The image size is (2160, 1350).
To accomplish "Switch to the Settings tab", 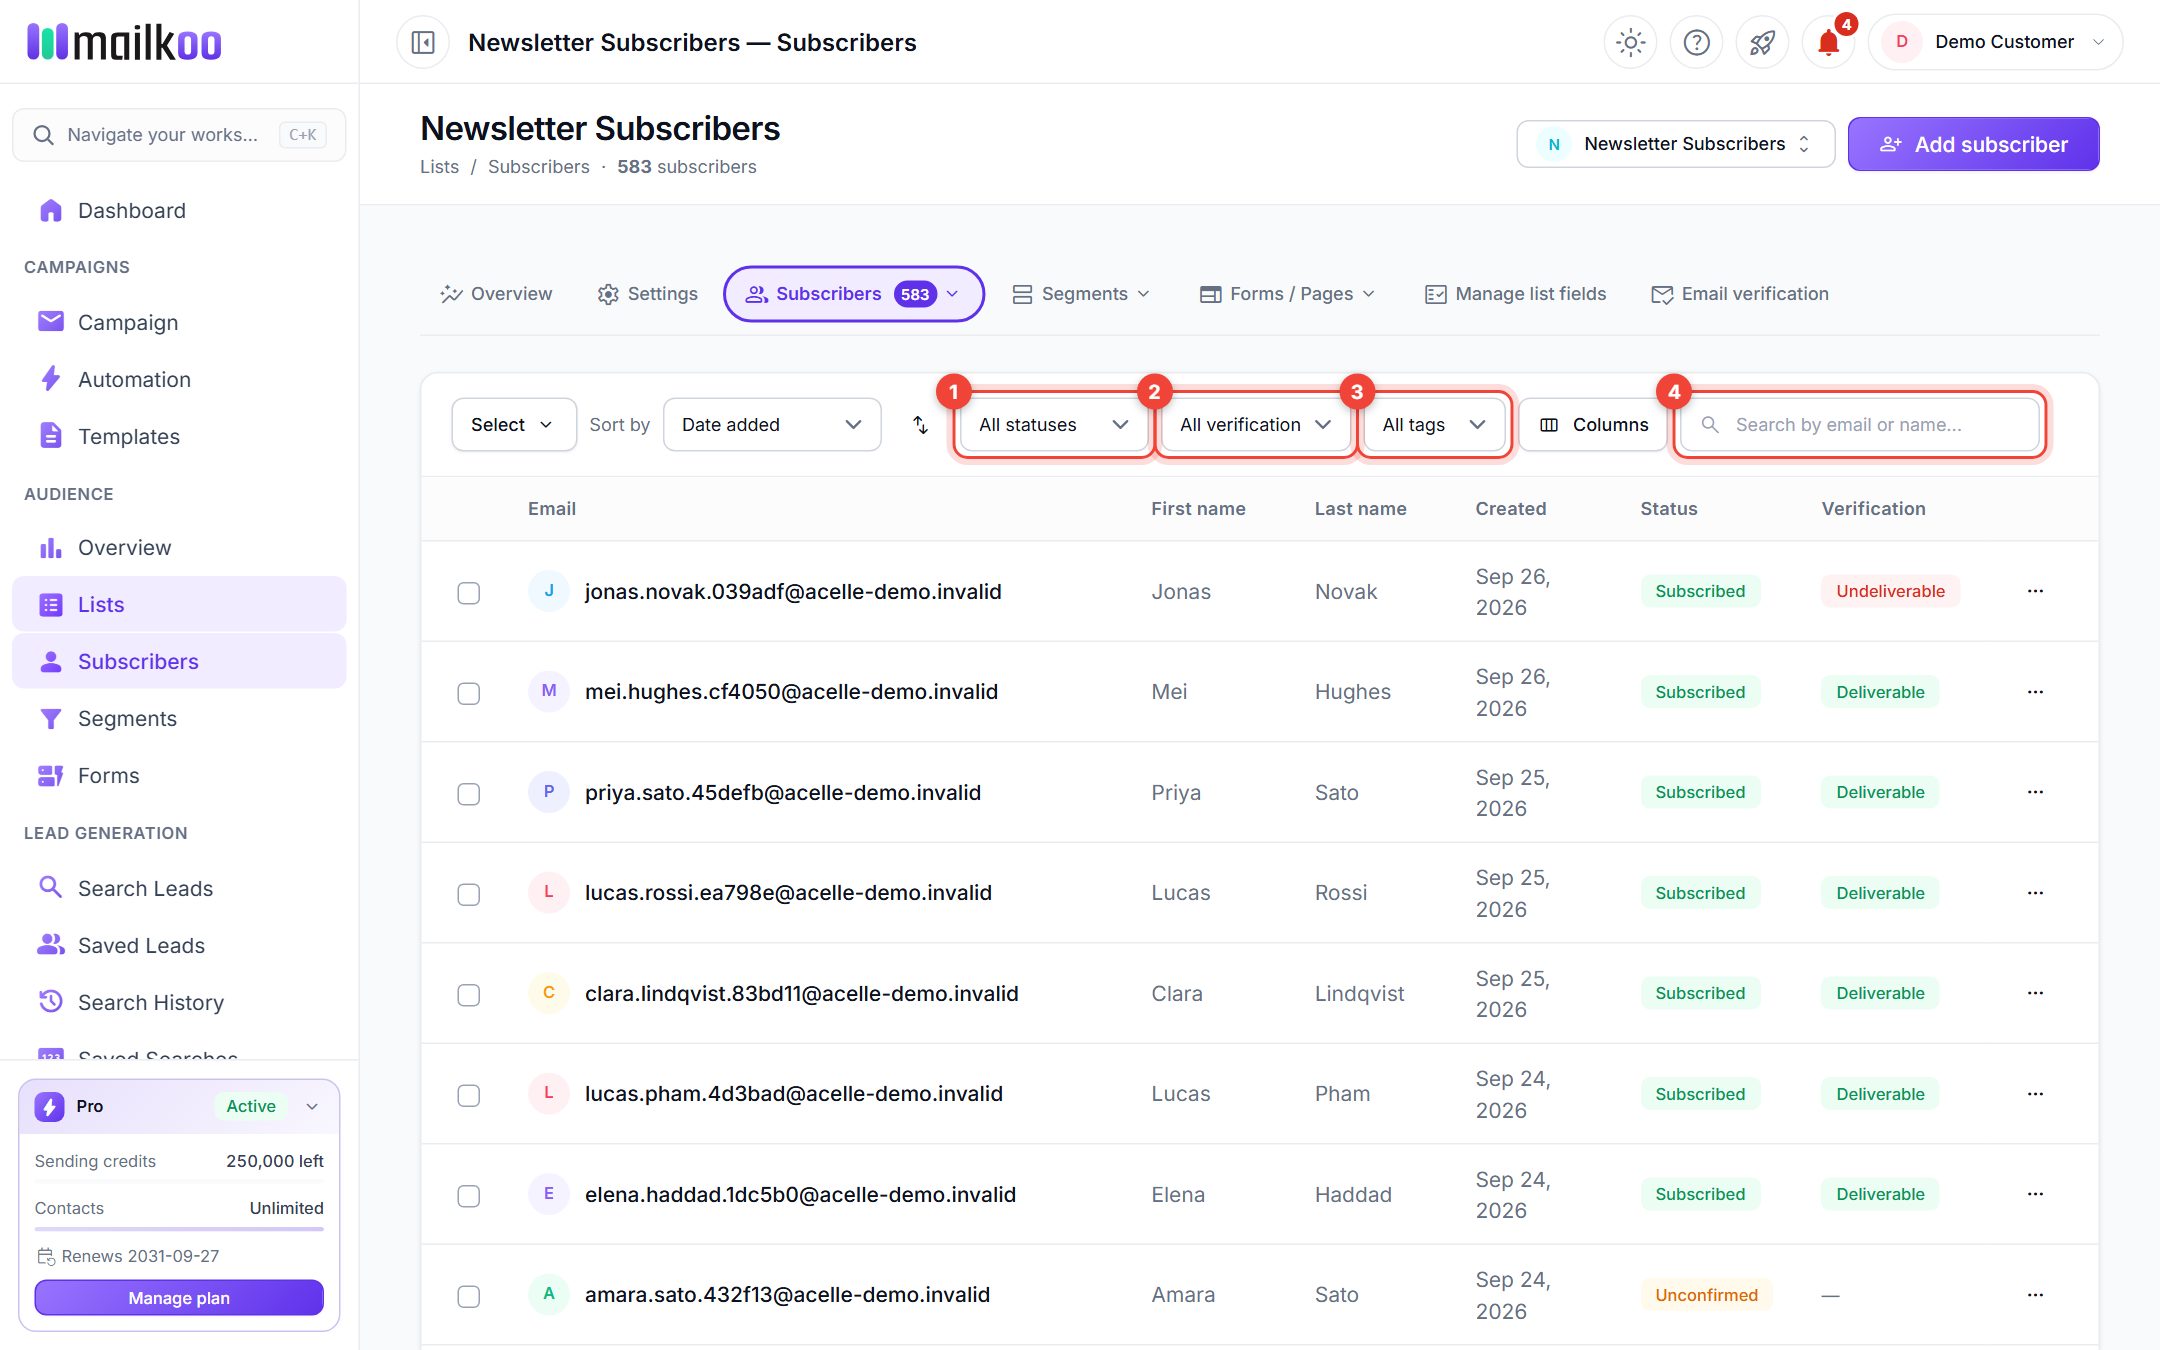I will pyautogui.click(x=647, y=294).
